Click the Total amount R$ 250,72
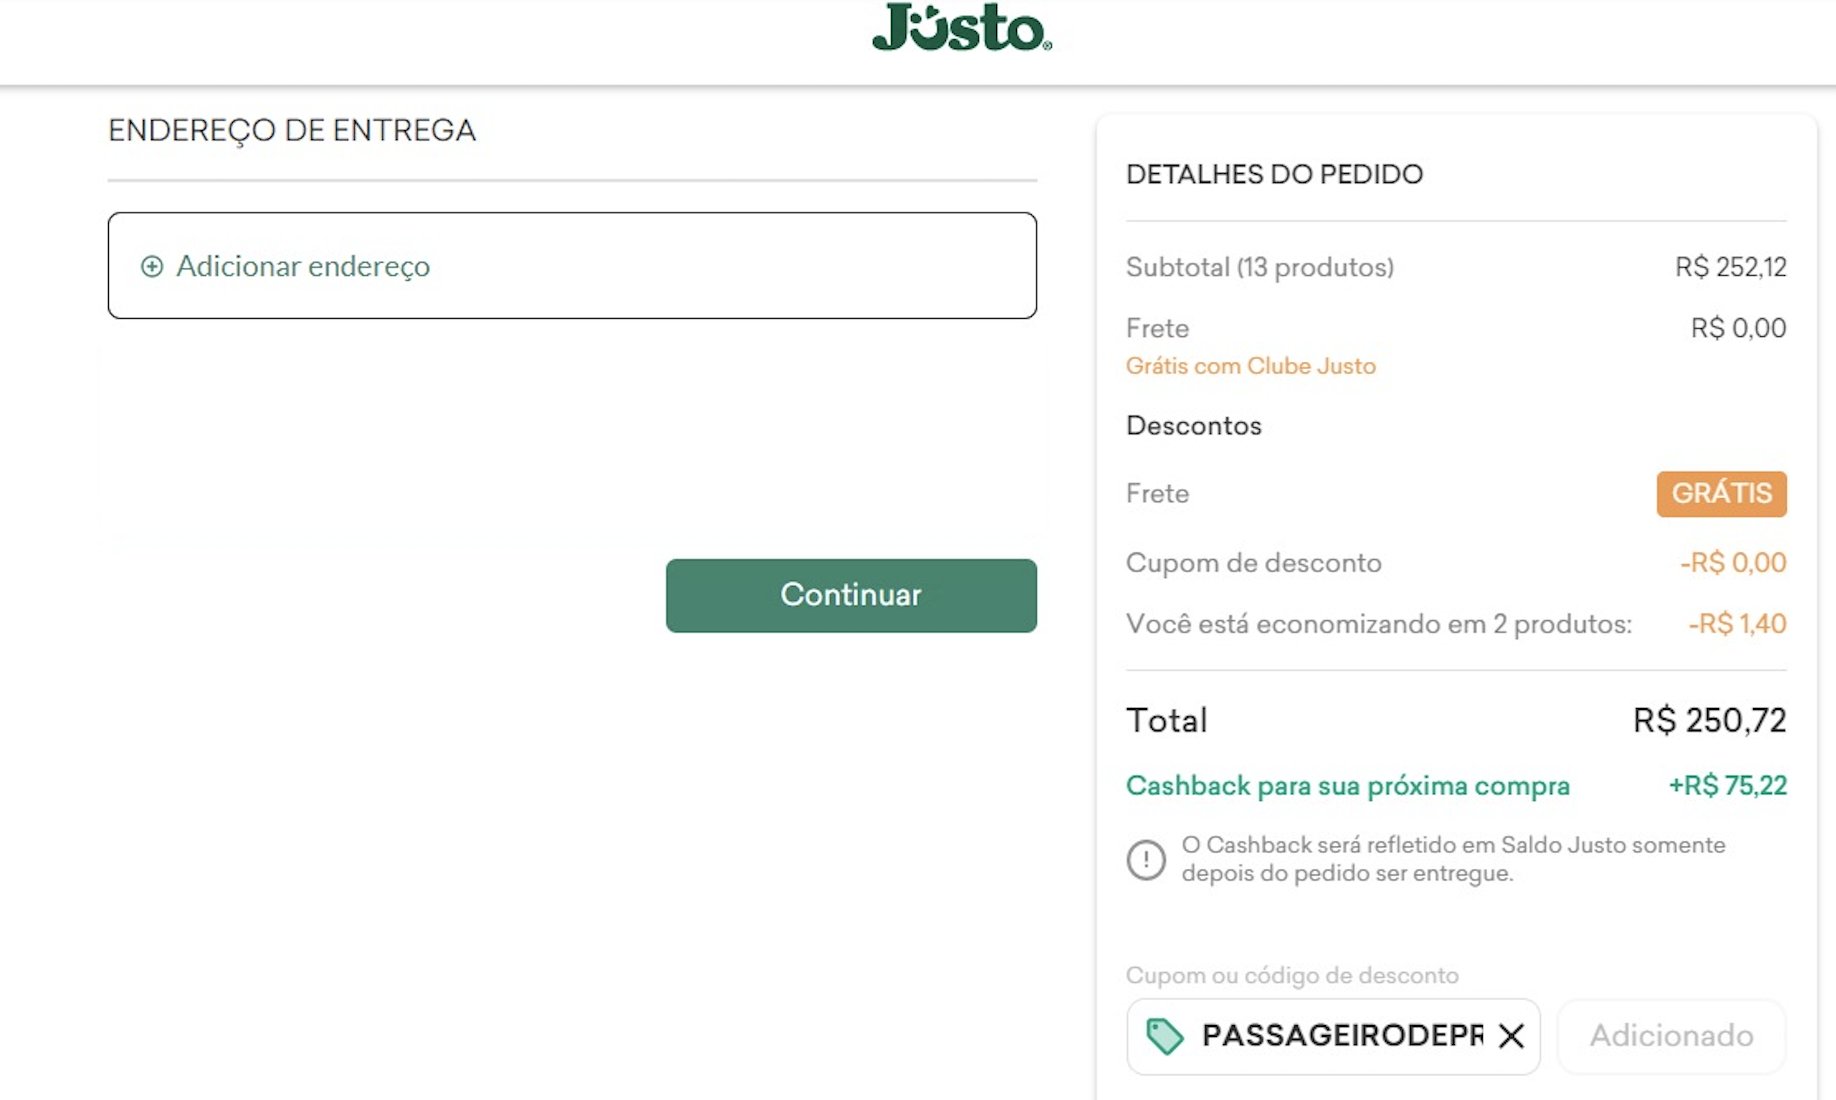This screenshot has height=1100, width=1836. click(1709, 720)
